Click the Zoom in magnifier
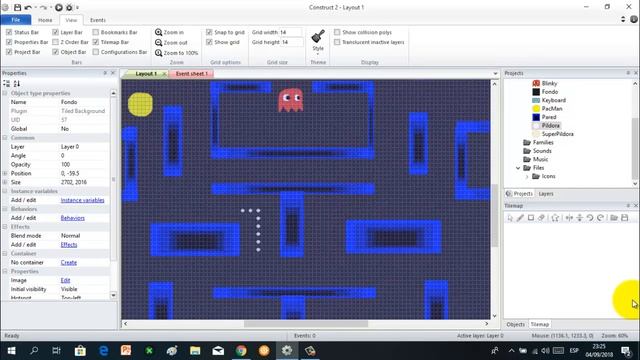Image resolution: width=640 pixels, height=360 pixels. [158, 32]
